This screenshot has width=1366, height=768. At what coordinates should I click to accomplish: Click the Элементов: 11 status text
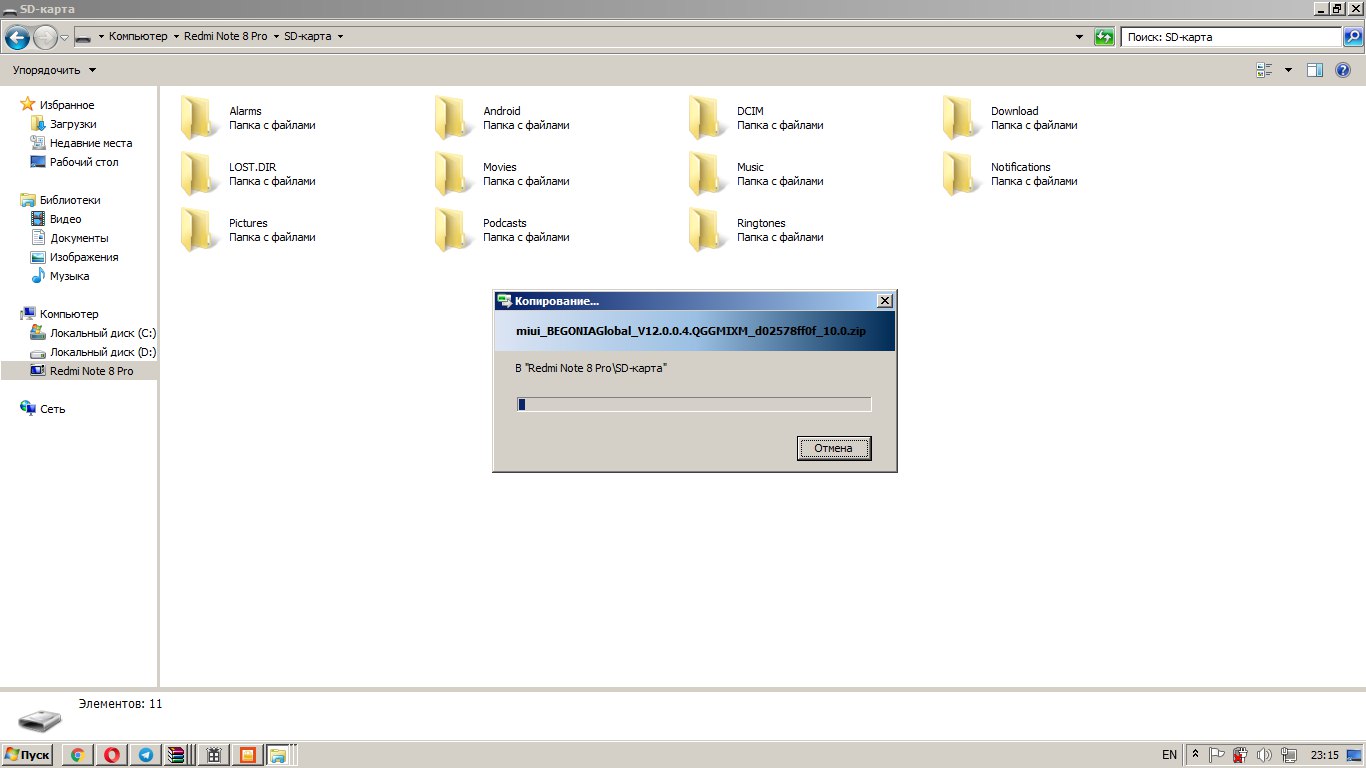pos(120,704)
